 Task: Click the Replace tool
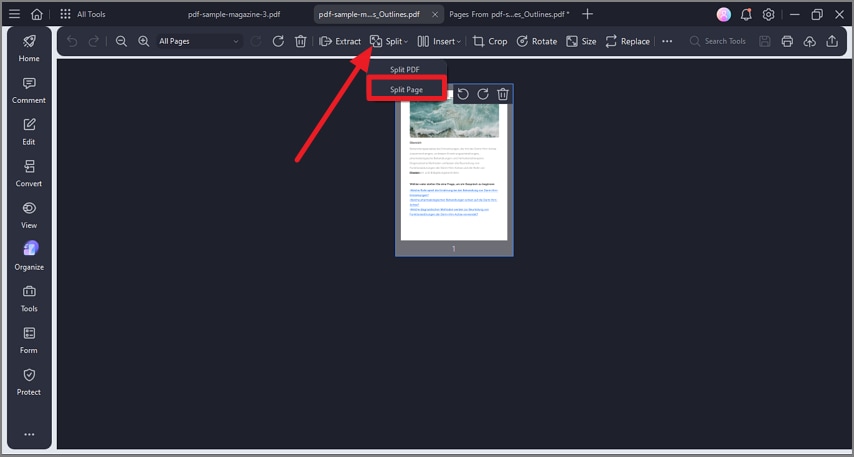coord(627,41)
